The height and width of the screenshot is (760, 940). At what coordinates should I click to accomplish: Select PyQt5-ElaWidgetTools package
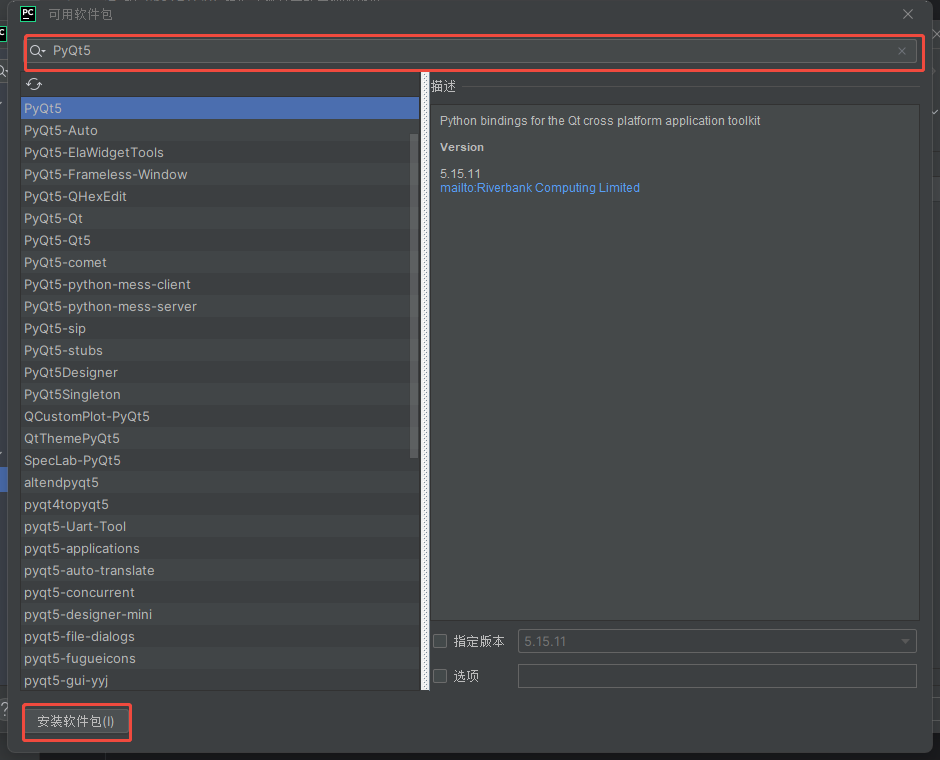[x=220, y=152]
